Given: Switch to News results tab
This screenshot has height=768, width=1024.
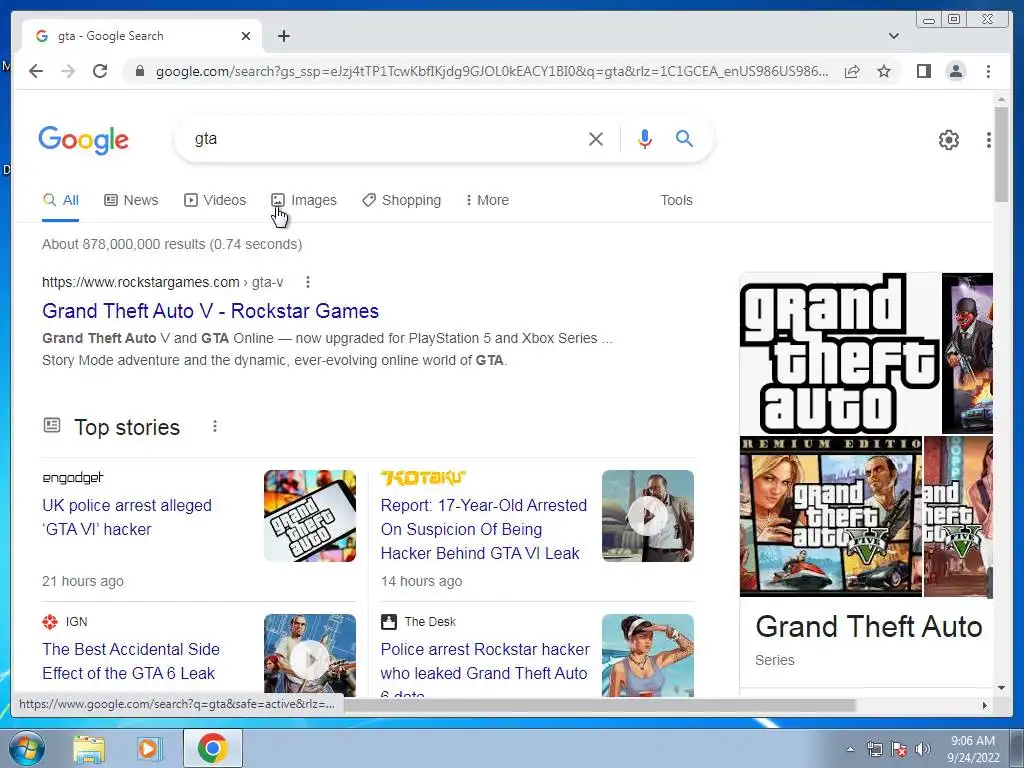Looking at the screenshot, I should (131, 200).
